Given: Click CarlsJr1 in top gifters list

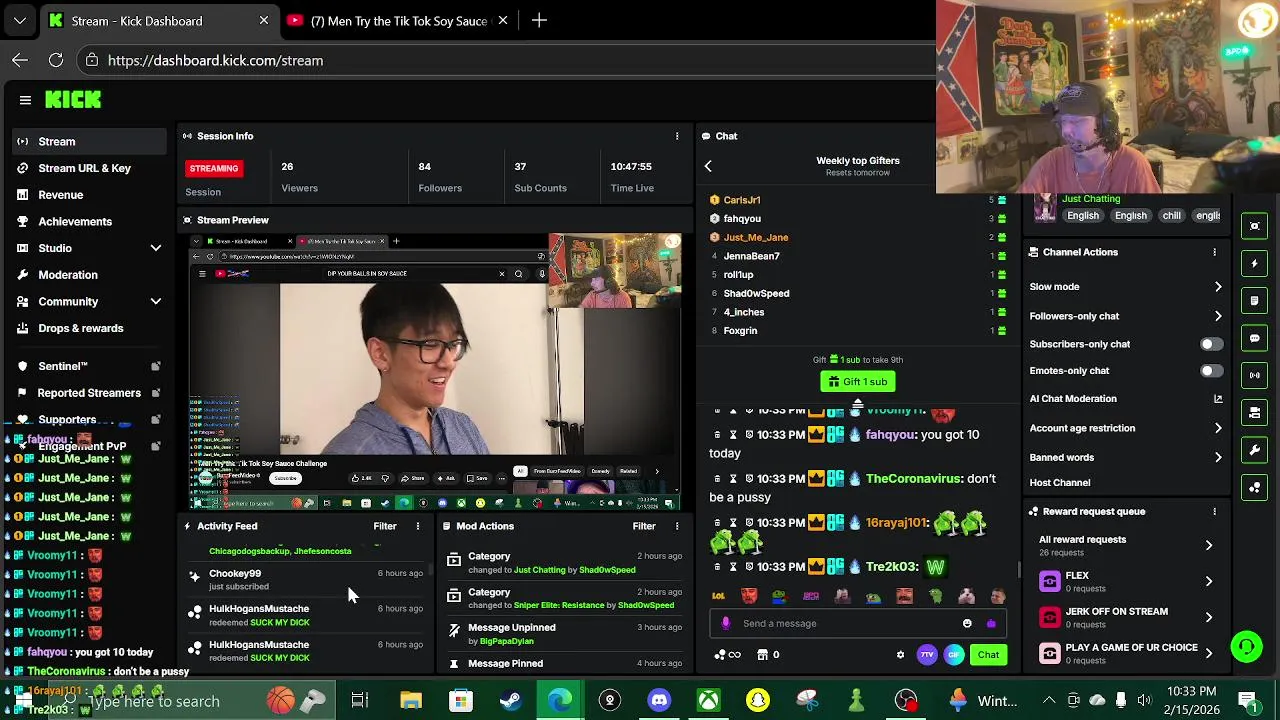Looking at the screenshot, I should 742,200.
